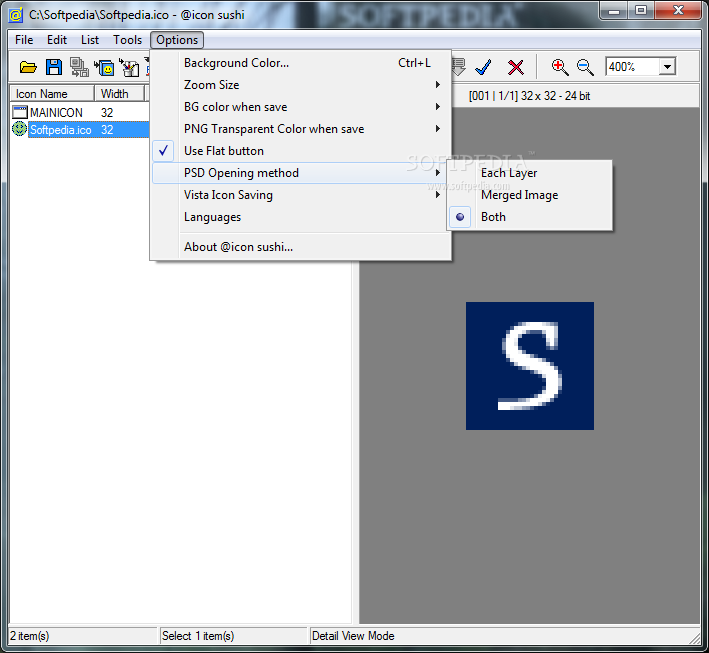The height and width of the screenshot is (653, 709).
Task: Click the gray save-multiple-icons toolbar icon
Action: tap(79, 67)
